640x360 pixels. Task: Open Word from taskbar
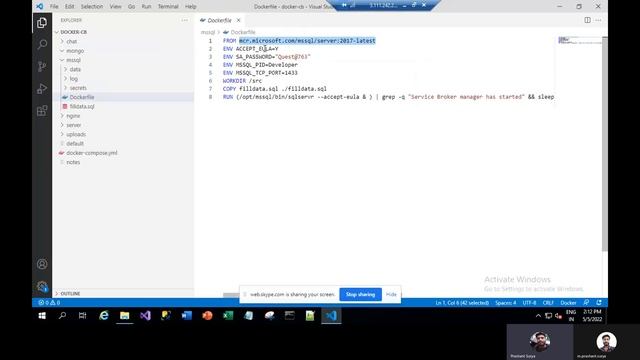coord(187,316)
